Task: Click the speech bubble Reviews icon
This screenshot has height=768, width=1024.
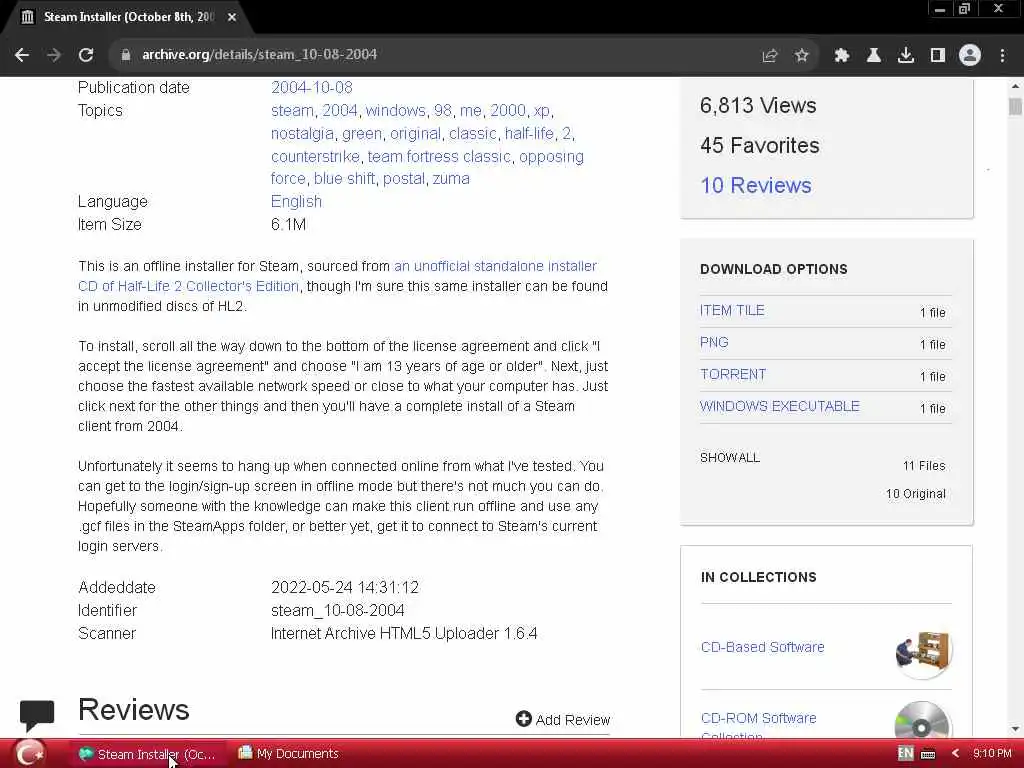Action: click(37, 714)
